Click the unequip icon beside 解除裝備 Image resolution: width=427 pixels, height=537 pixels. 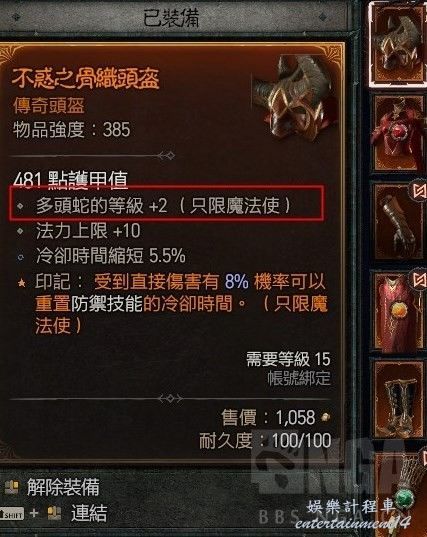12,487
